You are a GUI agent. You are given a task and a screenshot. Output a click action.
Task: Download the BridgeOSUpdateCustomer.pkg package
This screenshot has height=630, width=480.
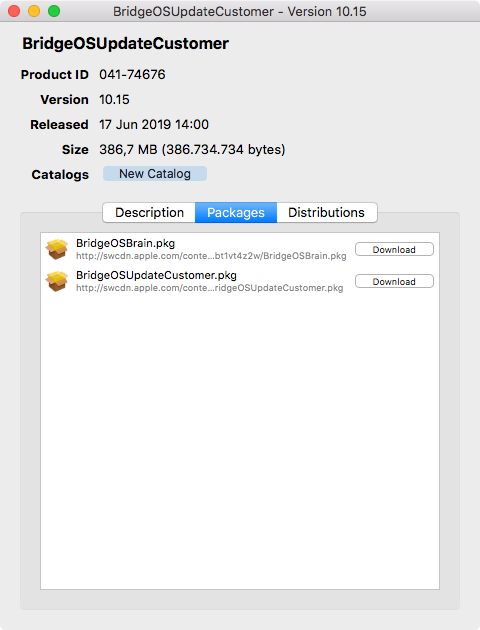(394, 282)
